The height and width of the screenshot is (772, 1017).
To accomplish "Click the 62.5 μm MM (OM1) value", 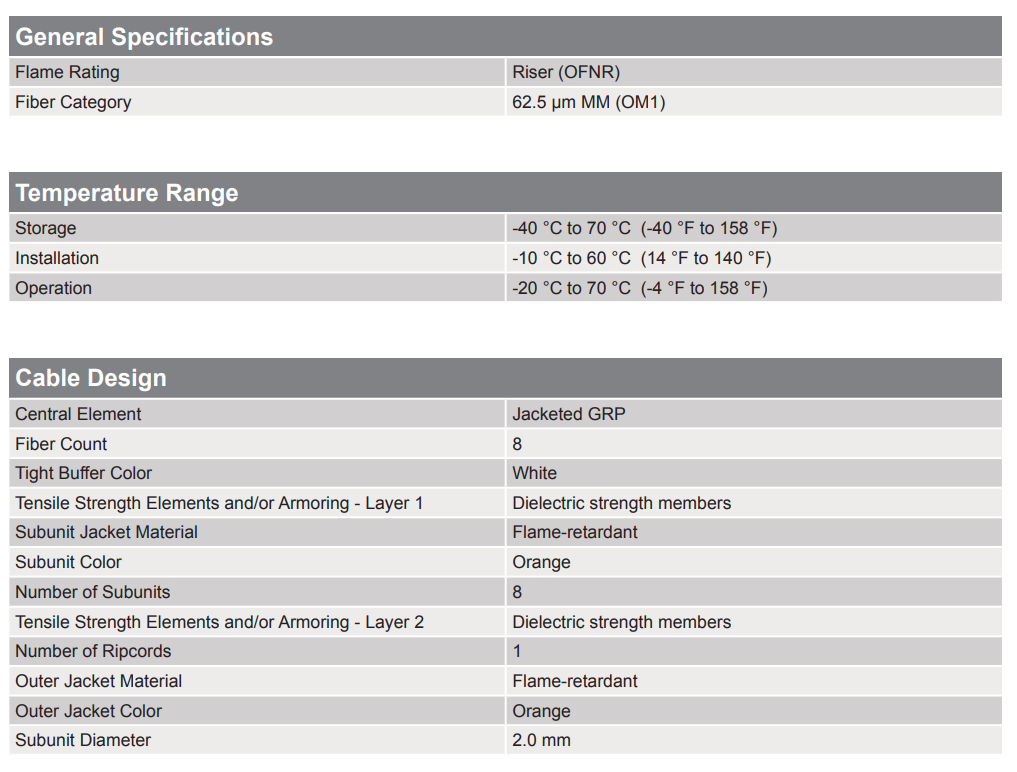I will click(x=588, y=102).
